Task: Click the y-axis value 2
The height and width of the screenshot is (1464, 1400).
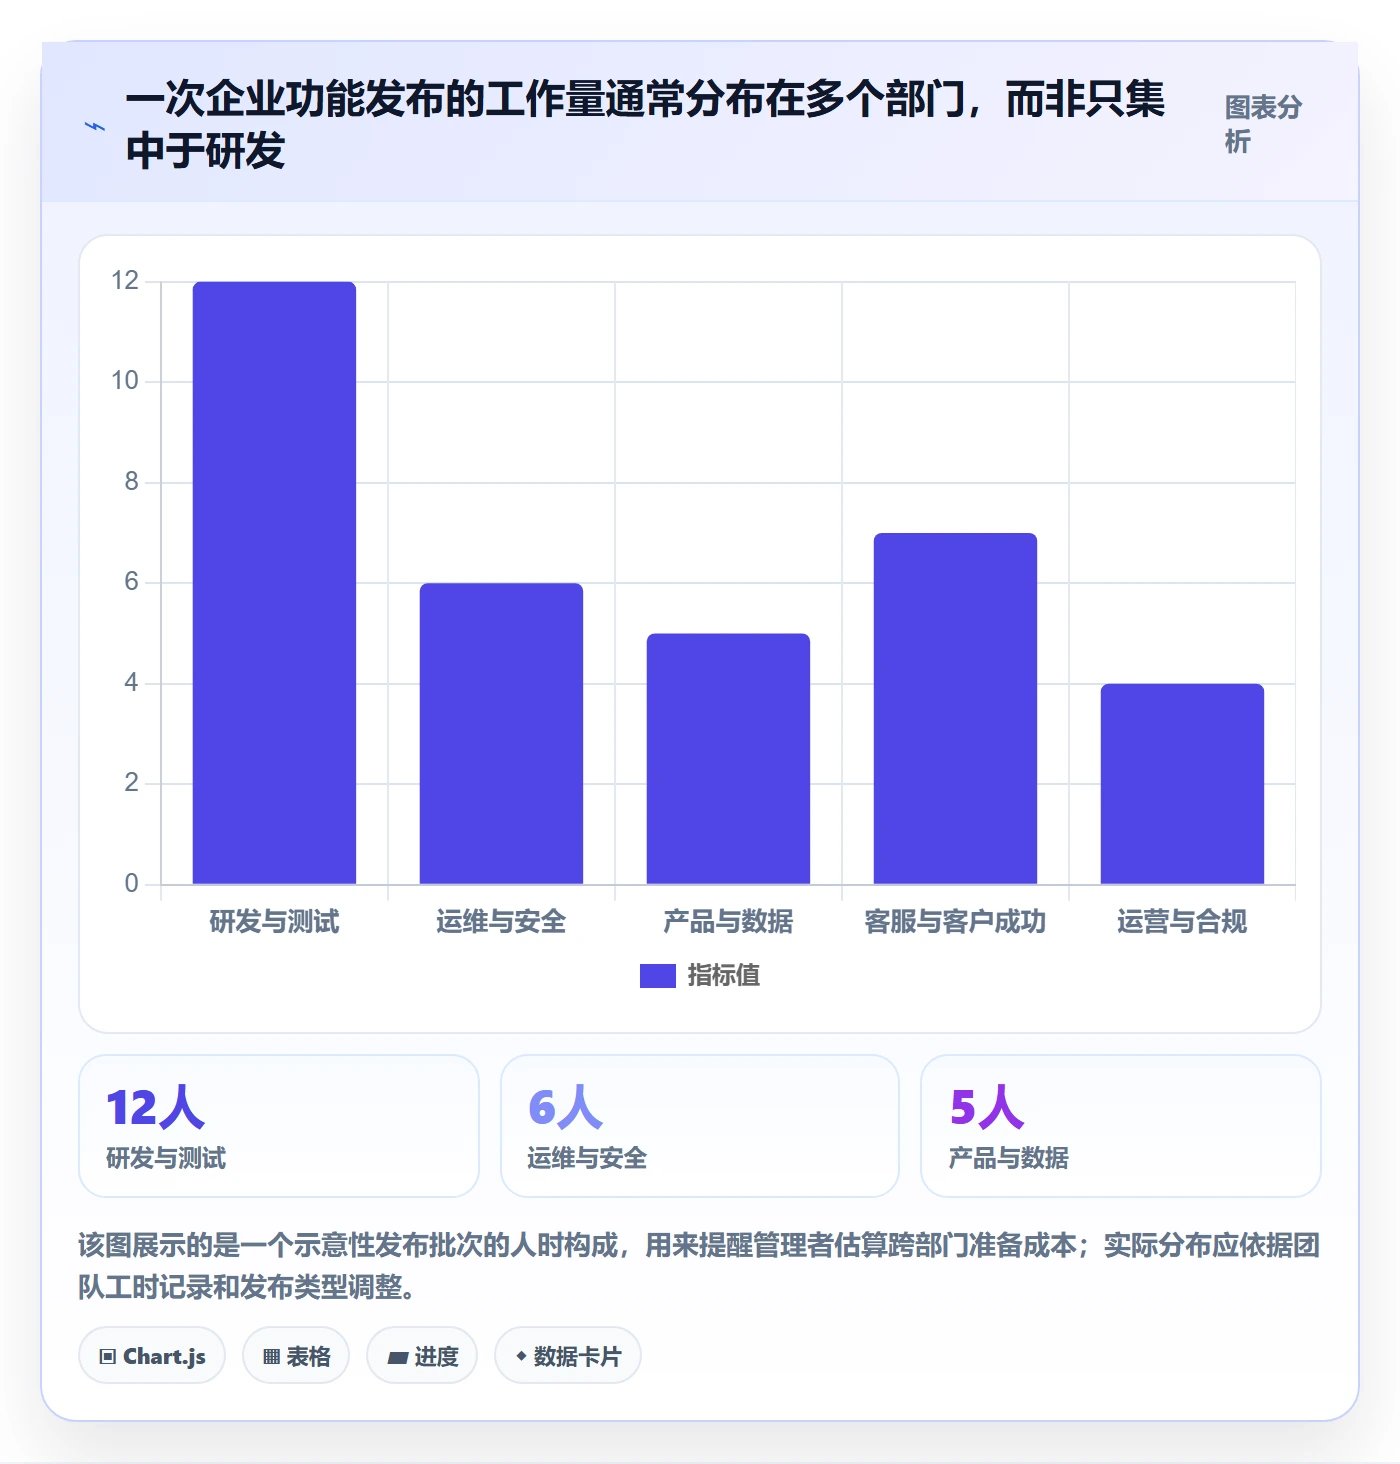Action: pyautogui.click(x=131, y=783)
